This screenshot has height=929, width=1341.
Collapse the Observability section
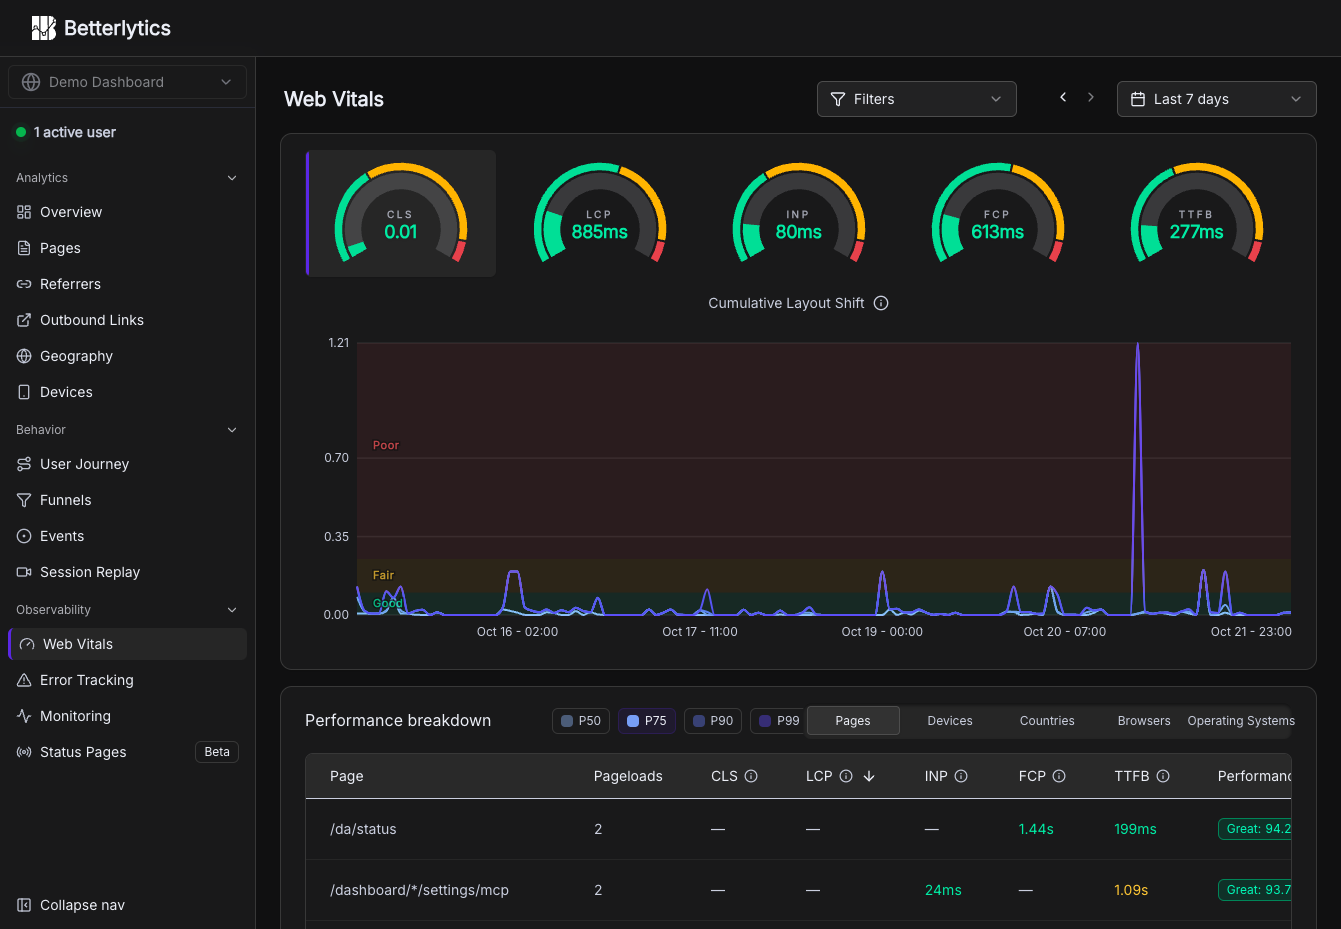[x=232, y=610]
